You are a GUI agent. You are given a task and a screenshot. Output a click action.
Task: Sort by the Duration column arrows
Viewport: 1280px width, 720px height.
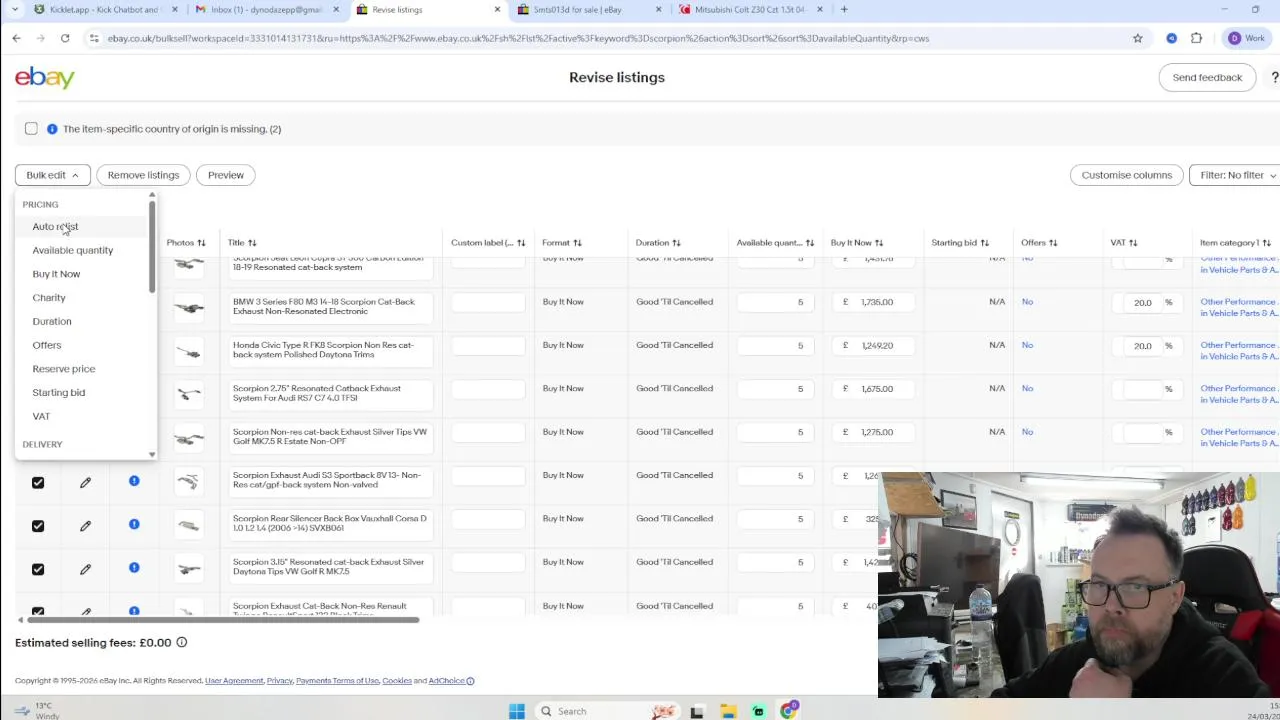pos(676,243)
